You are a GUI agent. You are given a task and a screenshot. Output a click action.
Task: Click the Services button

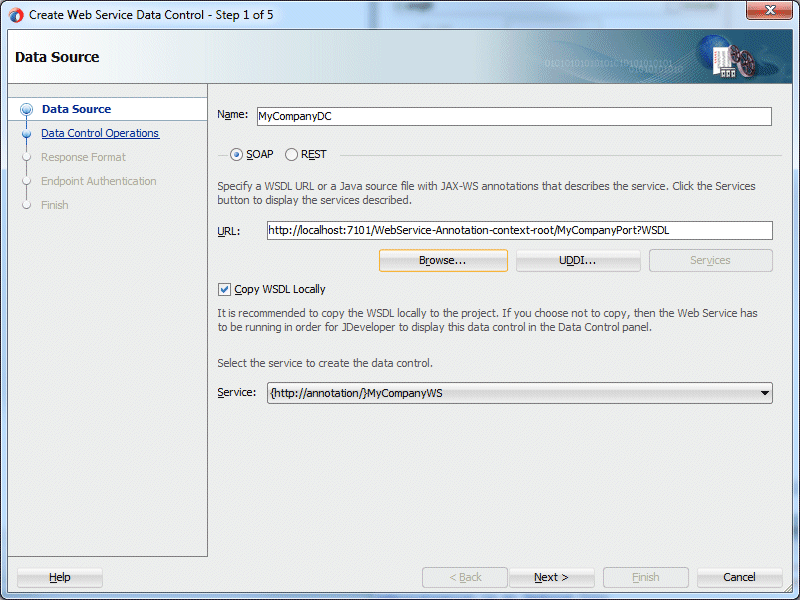tap(710, 261)
